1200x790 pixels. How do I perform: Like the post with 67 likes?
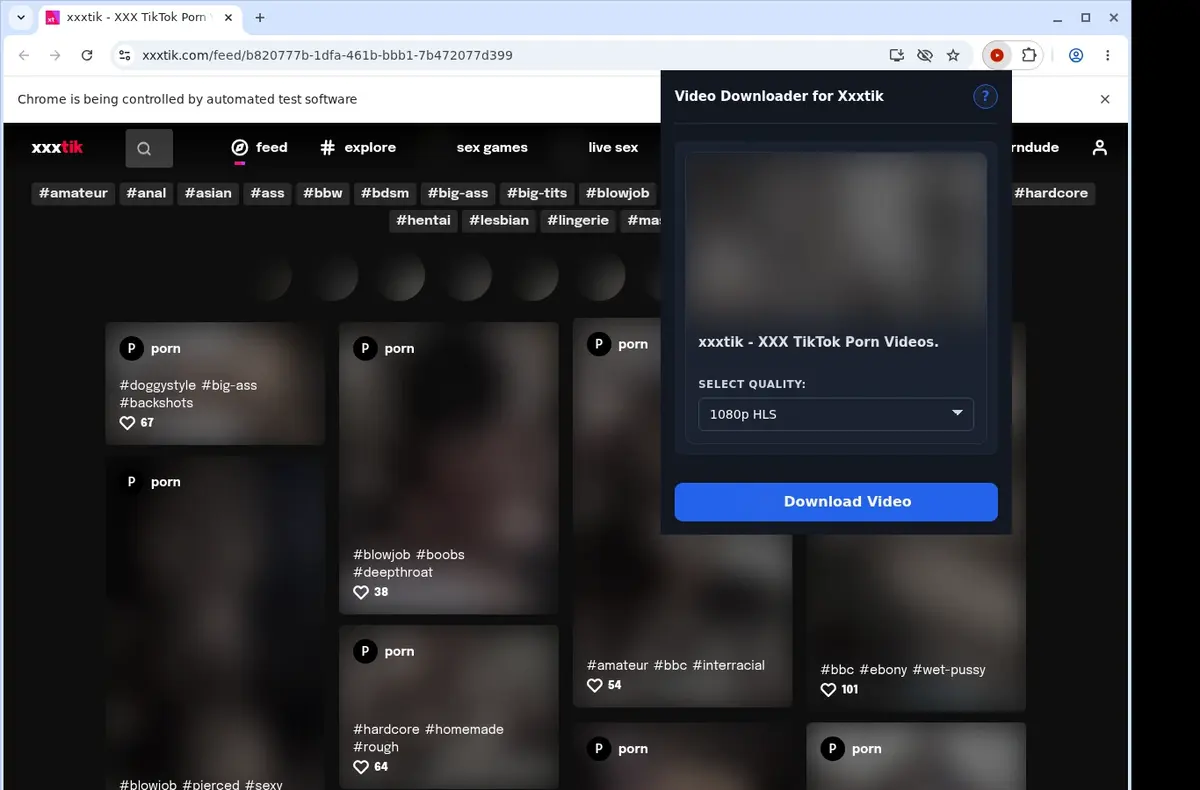click(x=127, y=423)
